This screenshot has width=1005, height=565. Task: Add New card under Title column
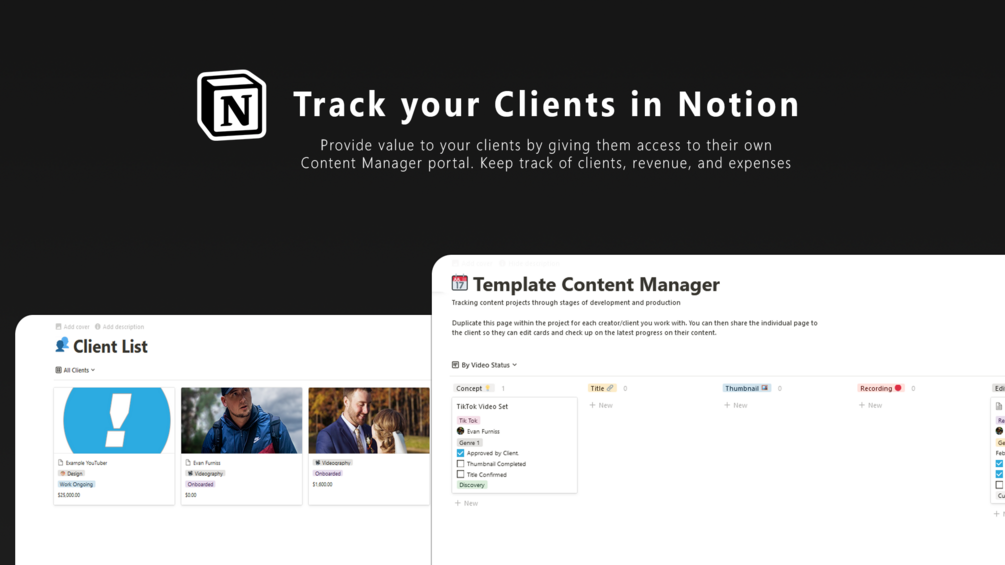point(601,405)
